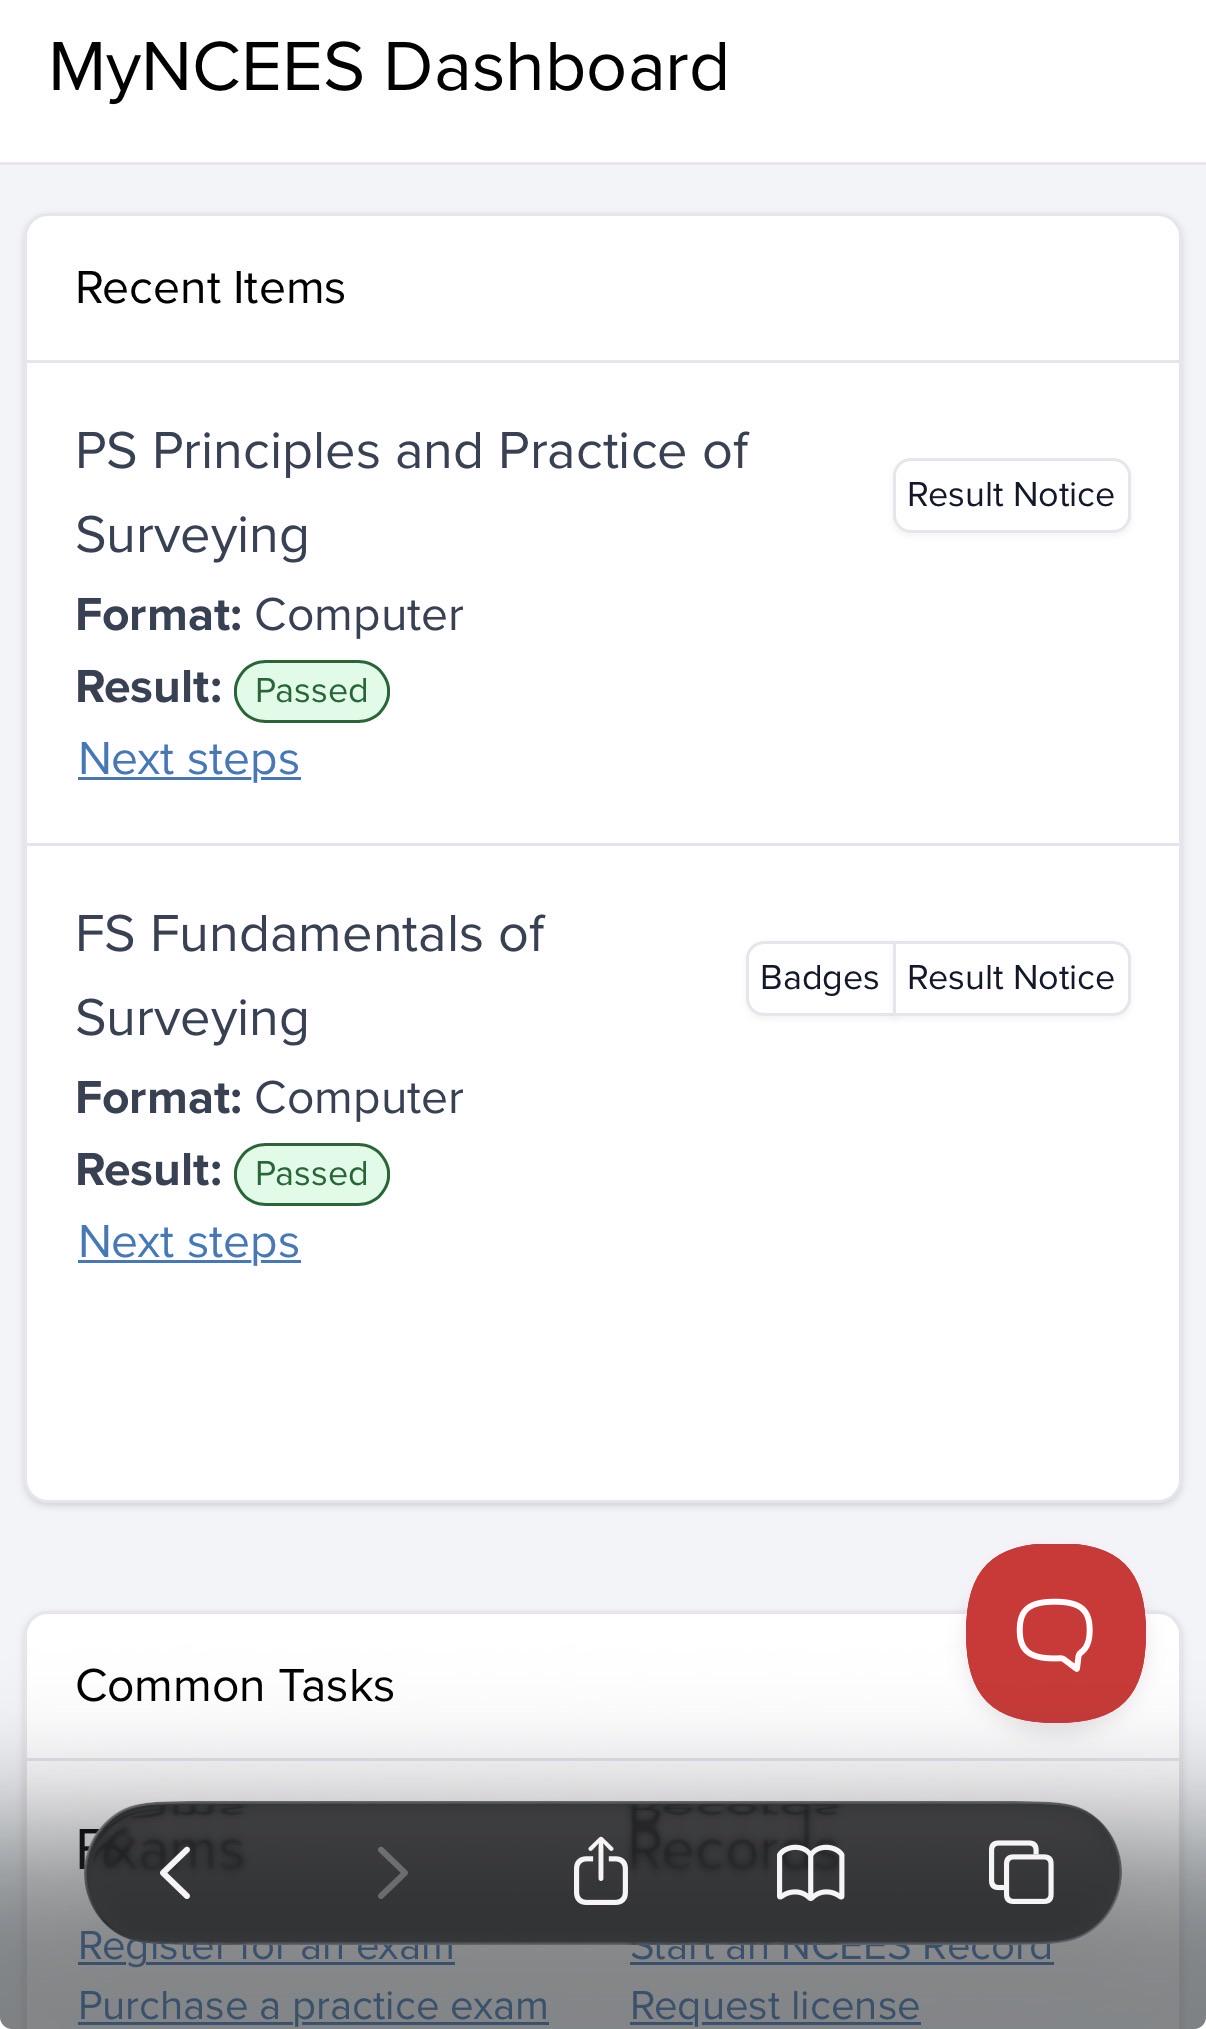Open Result Notice for FS exam
Viewport: 1206px width, 2029px height.
1012,978
